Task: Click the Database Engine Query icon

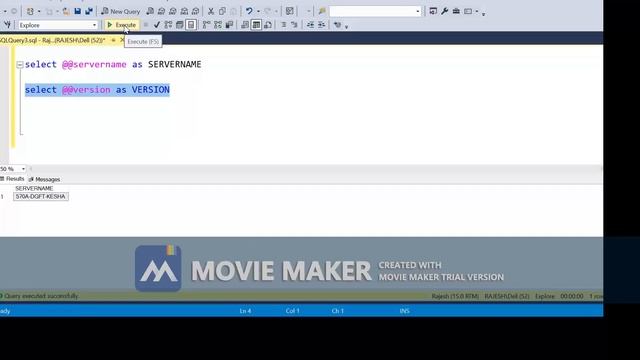Action: (x=150, y=11)
